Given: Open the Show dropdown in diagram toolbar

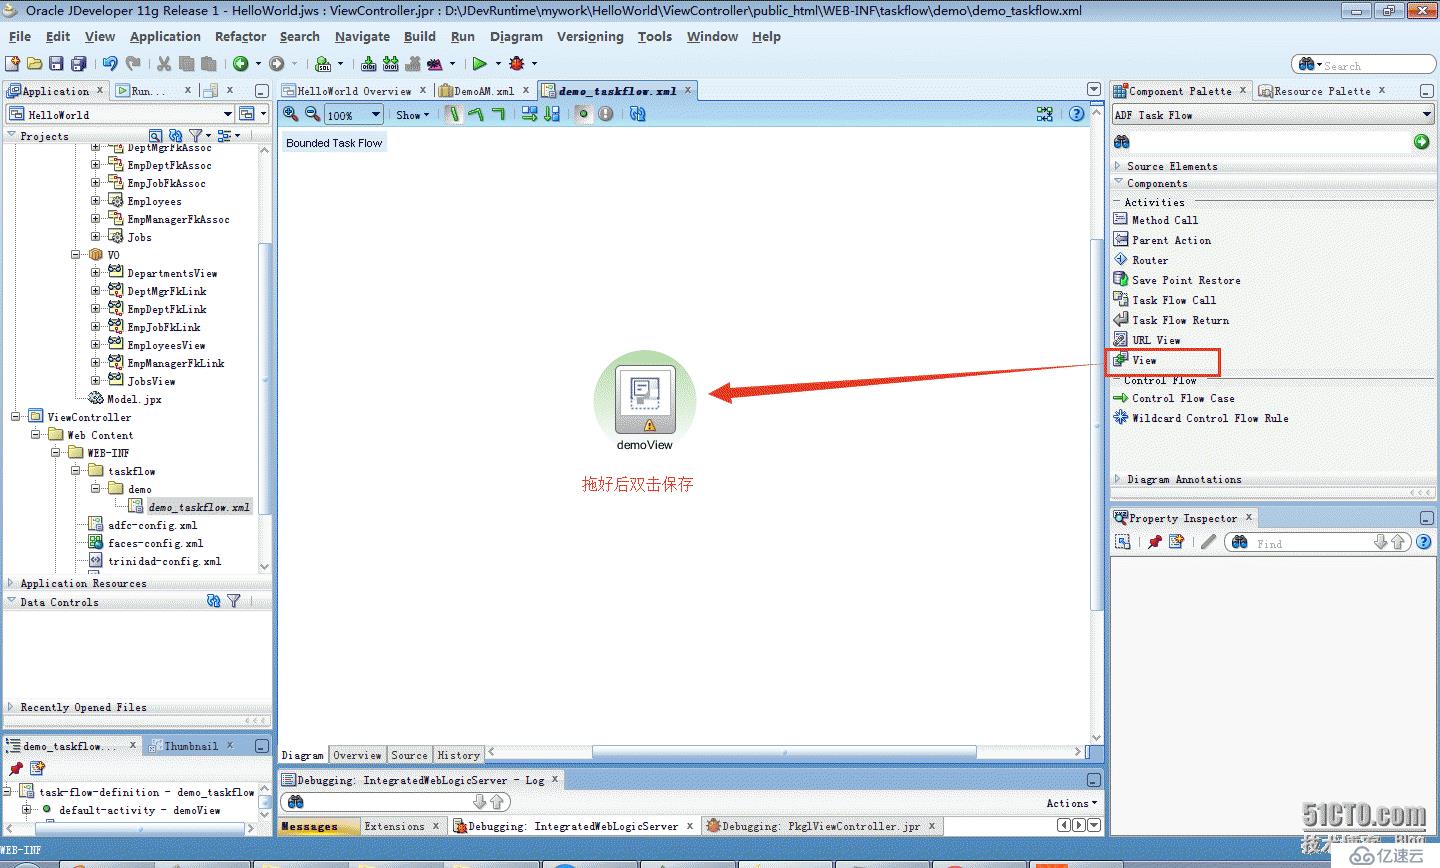Looking at the screenshot, I should click(412, 115).
